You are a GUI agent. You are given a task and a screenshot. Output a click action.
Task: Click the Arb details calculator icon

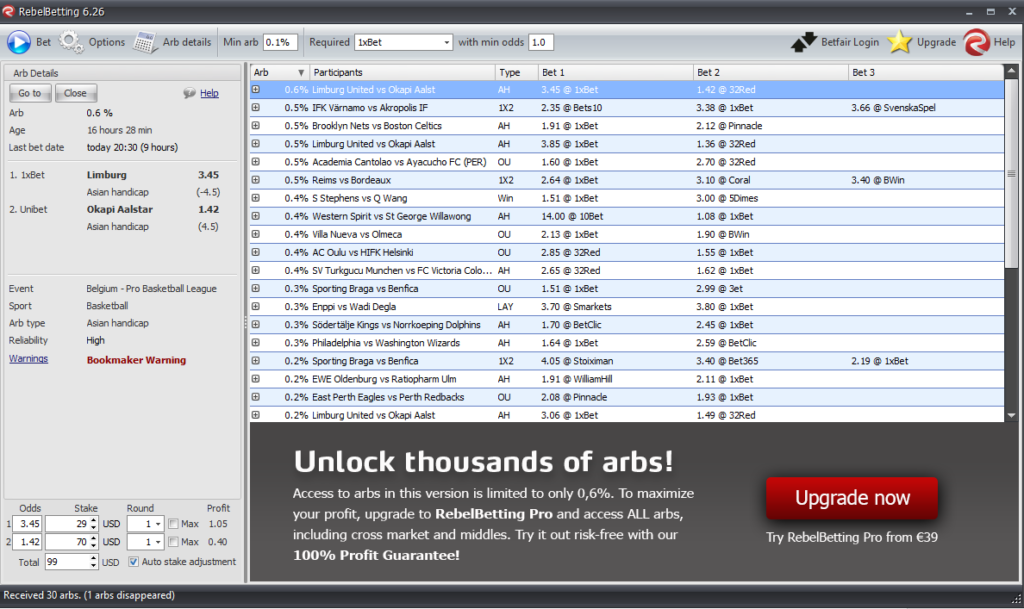[x=144, y=42]
